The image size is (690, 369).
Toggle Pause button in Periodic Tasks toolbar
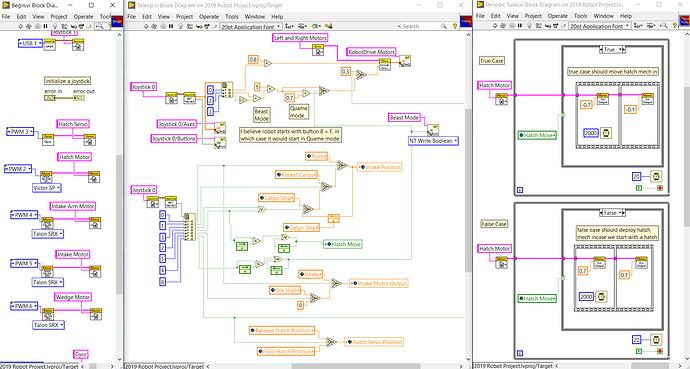[x=520, y=26]
